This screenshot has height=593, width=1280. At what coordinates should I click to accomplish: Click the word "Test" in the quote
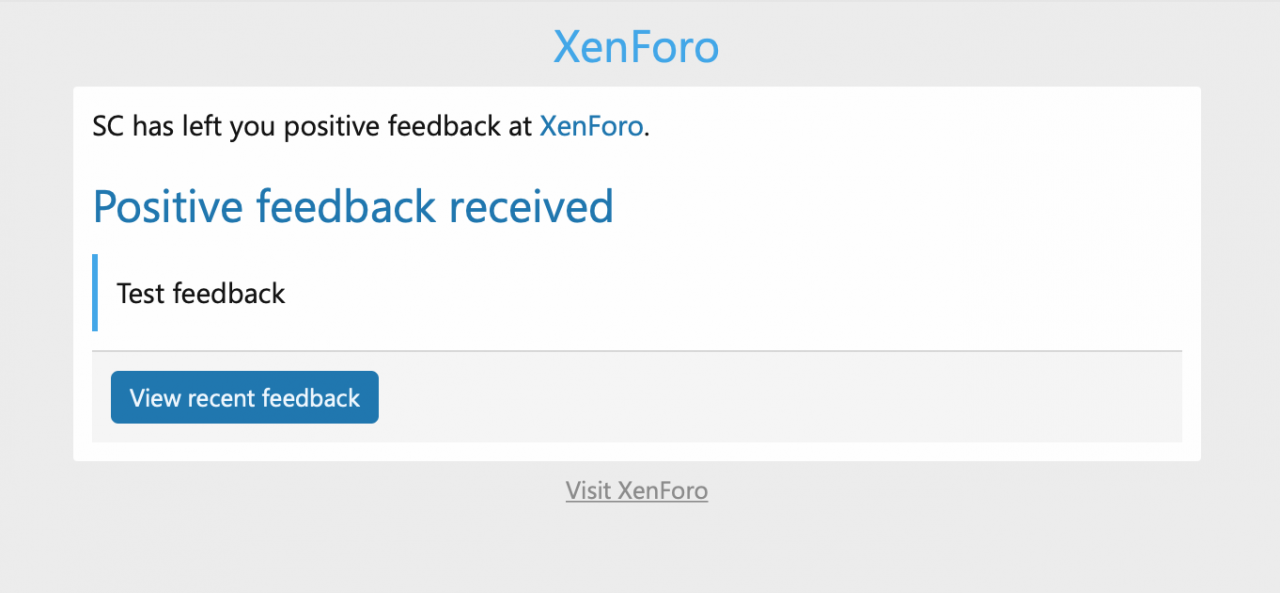(x=140, y=293)
